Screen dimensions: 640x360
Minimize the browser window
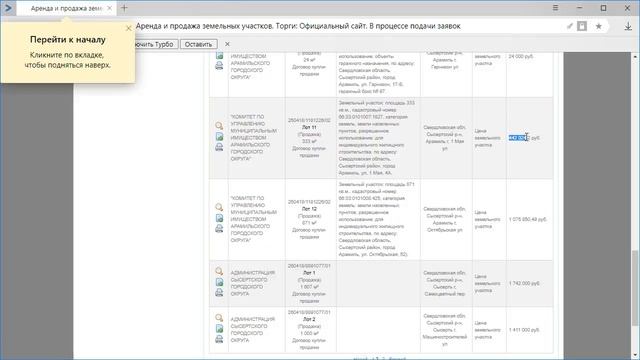[580, 8]
